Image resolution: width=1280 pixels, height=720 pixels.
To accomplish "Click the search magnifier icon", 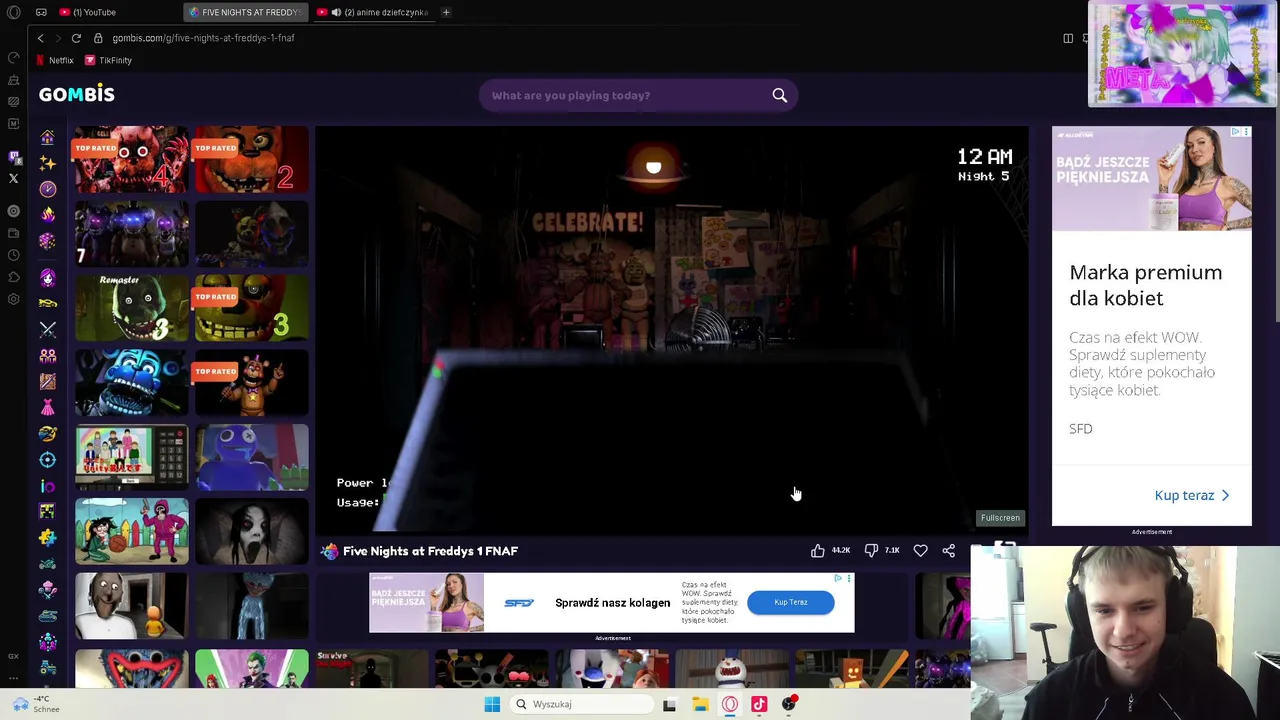I will 779,95.
